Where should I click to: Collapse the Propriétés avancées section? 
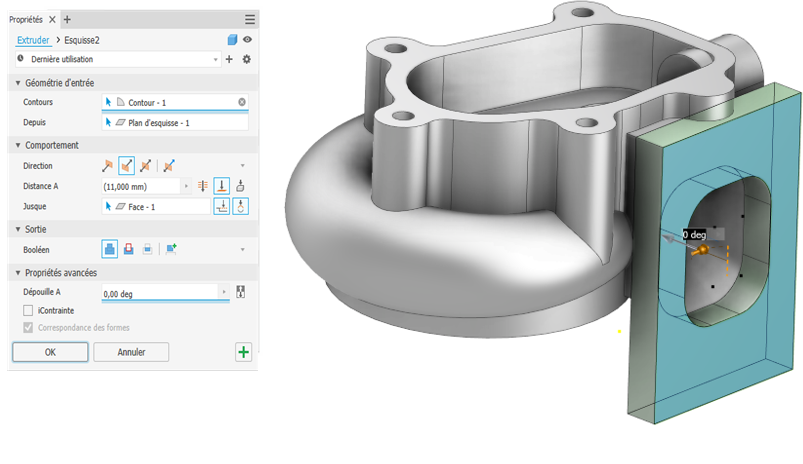tap(18, 273)
